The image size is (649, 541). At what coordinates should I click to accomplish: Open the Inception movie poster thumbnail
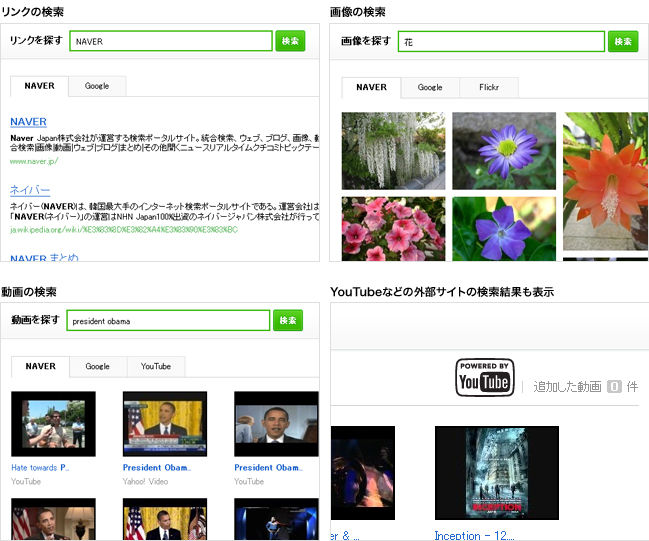point(497,473)
